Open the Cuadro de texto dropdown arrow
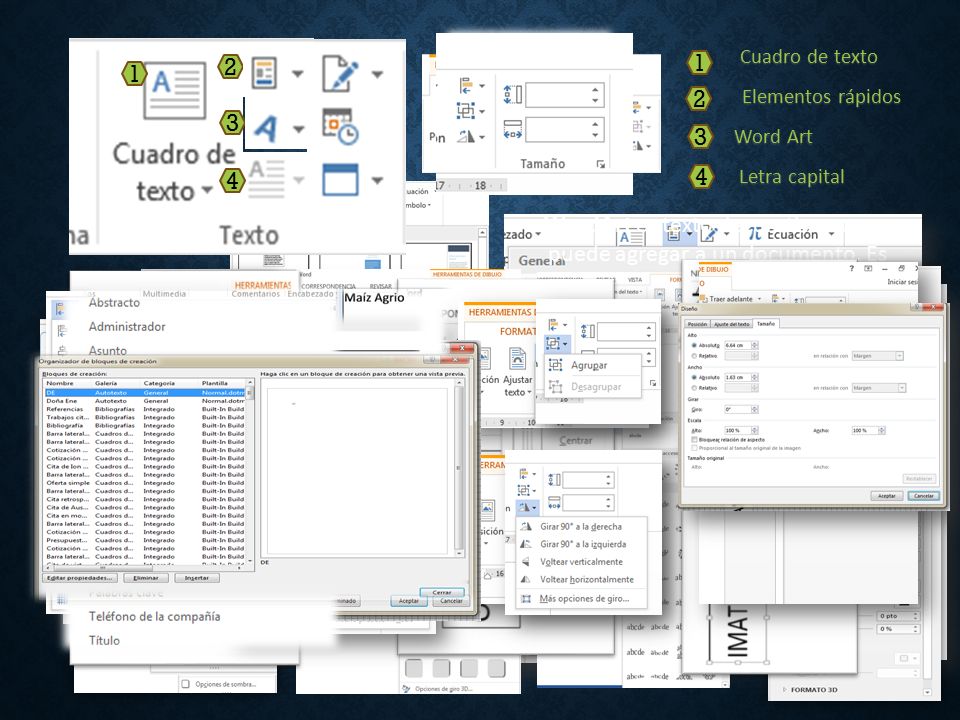This screenshot has height=720, width=960. [x=207, y=190]
